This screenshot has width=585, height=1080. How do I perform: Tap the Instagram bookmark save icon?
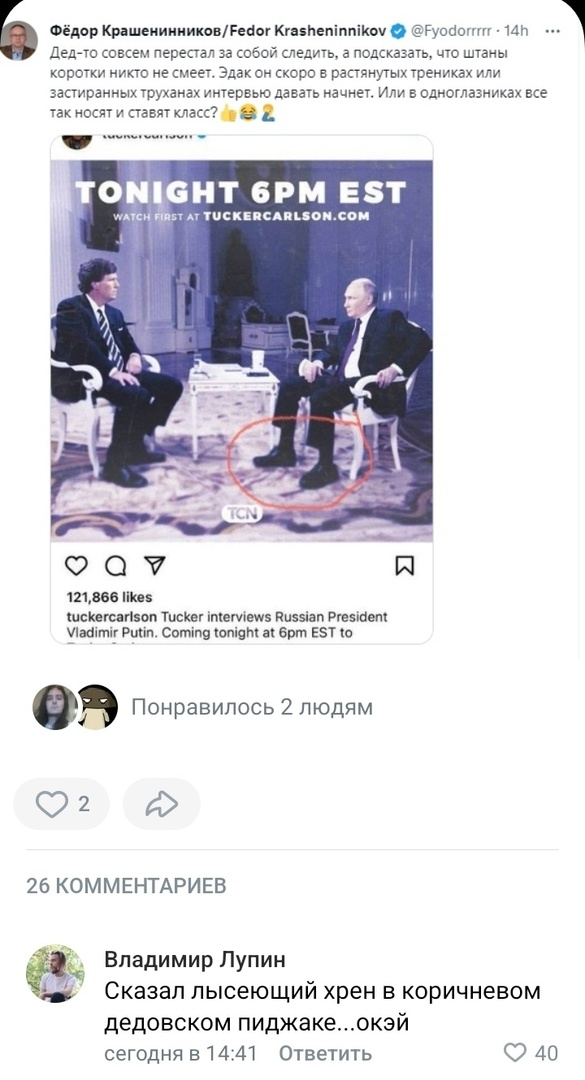(404, 566)
